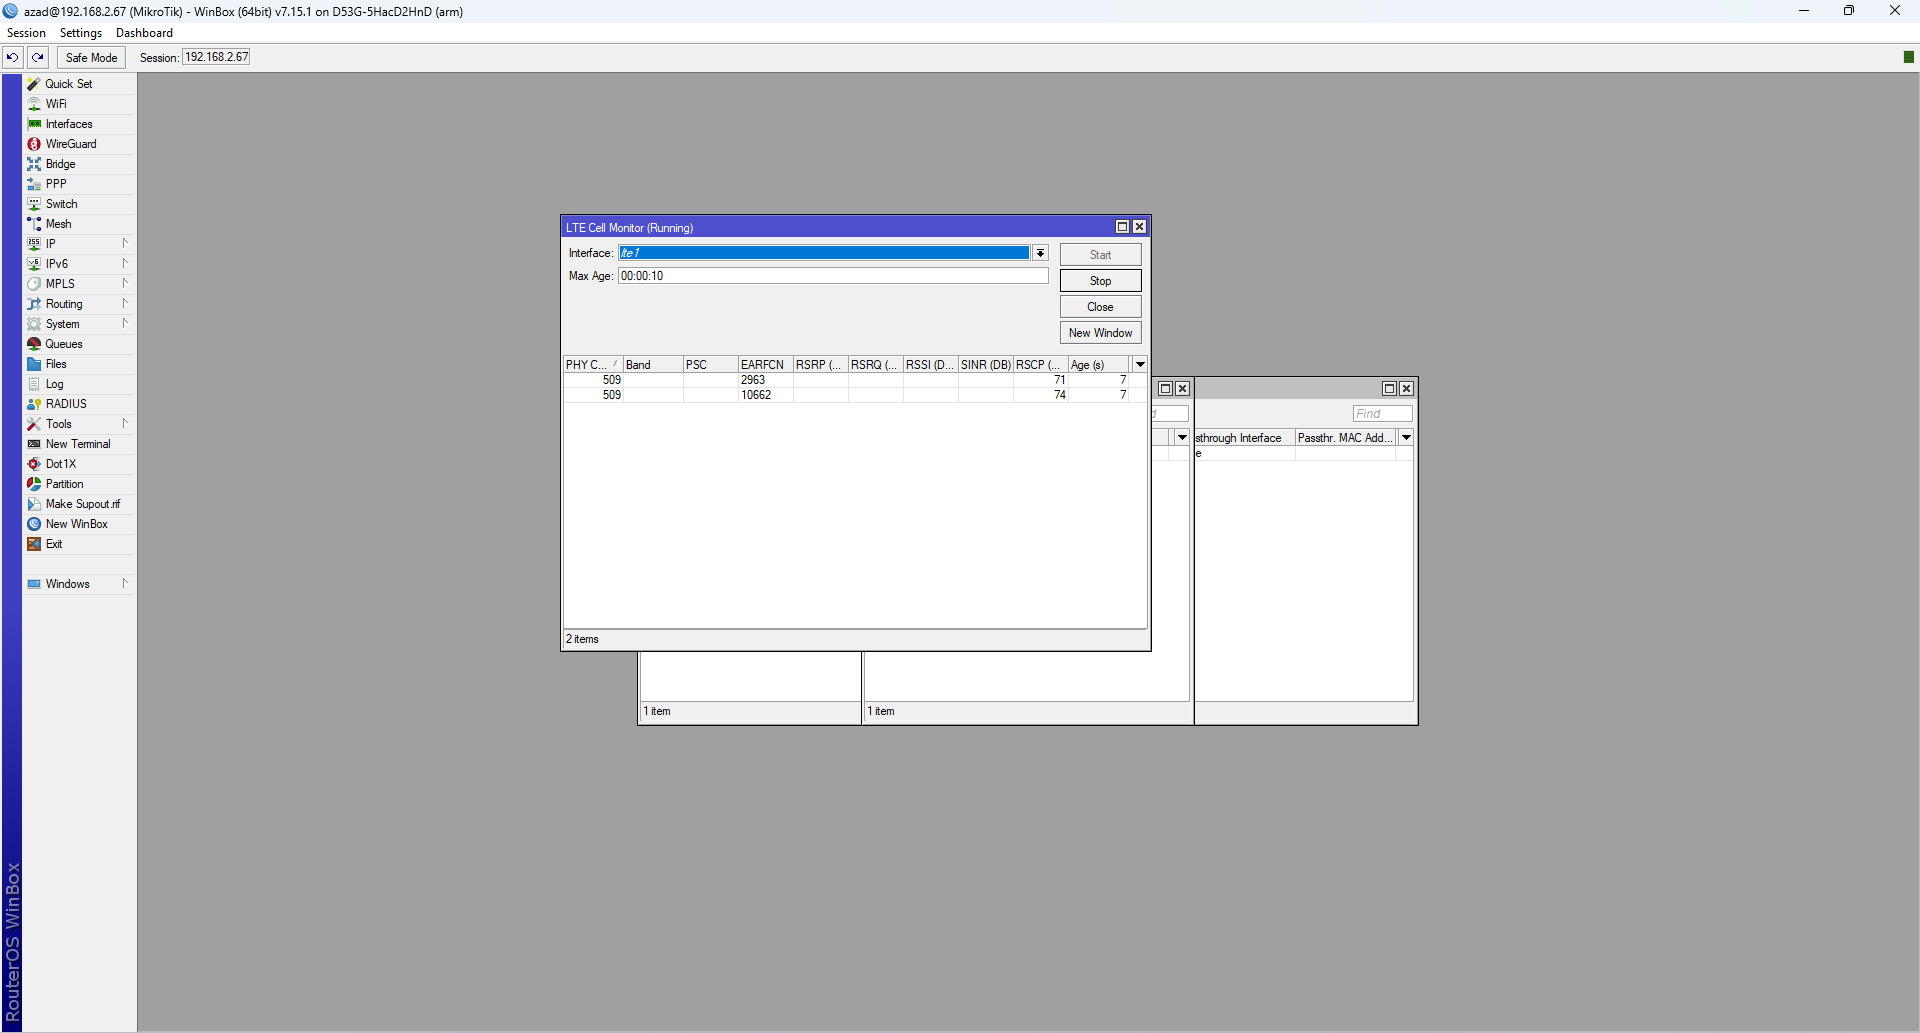Click the Session address field
Image resolution: width=1920 pixels, height=1033 pixels.
216,57
